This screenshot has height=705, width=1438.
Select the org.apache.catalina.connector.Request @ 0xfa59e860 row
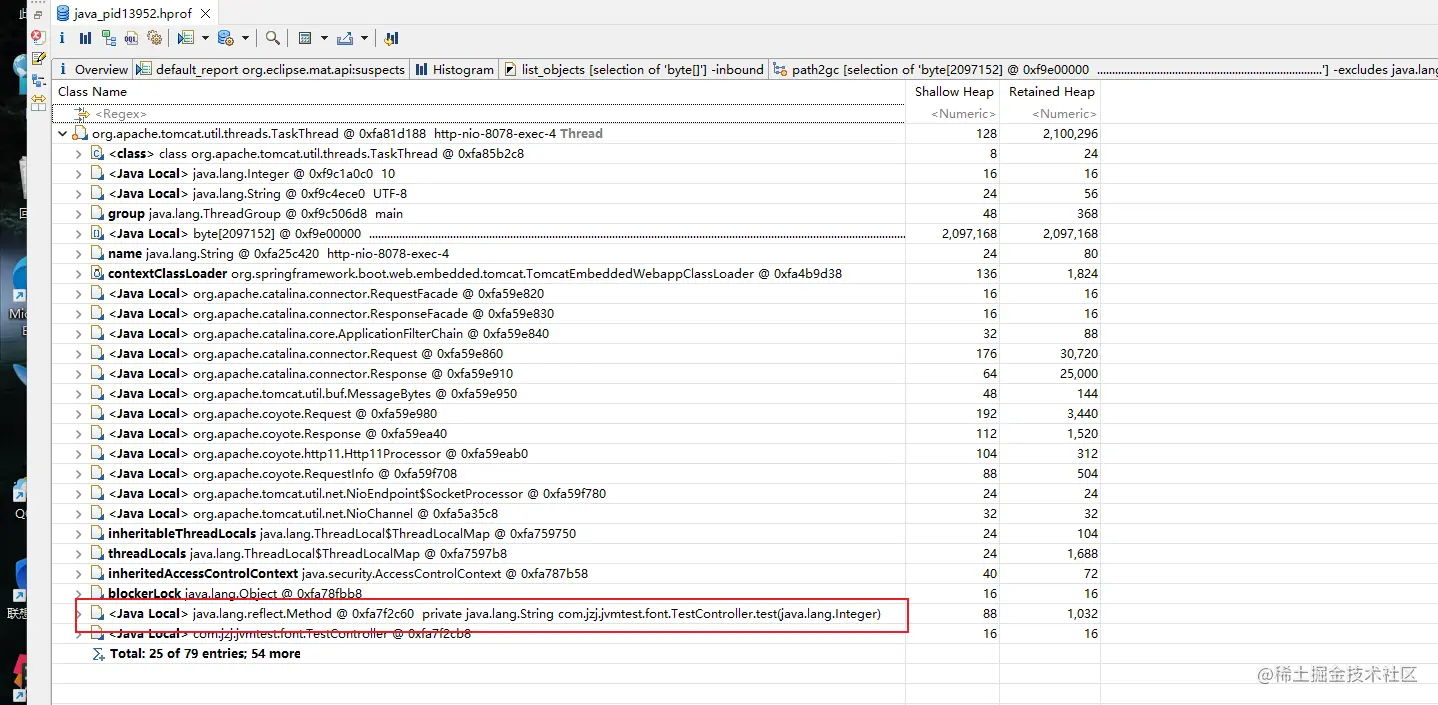pos(577,353)
